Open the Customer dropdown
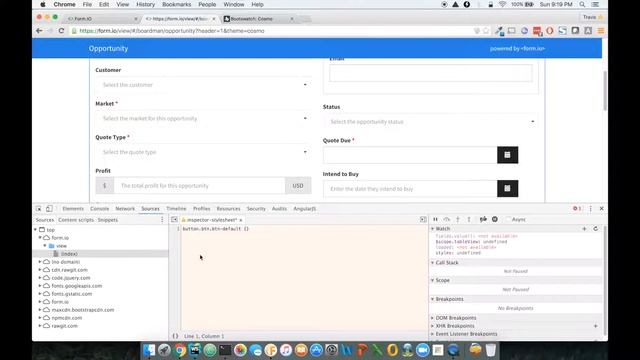This screenshot has height=360, width=640. [203, 85]
